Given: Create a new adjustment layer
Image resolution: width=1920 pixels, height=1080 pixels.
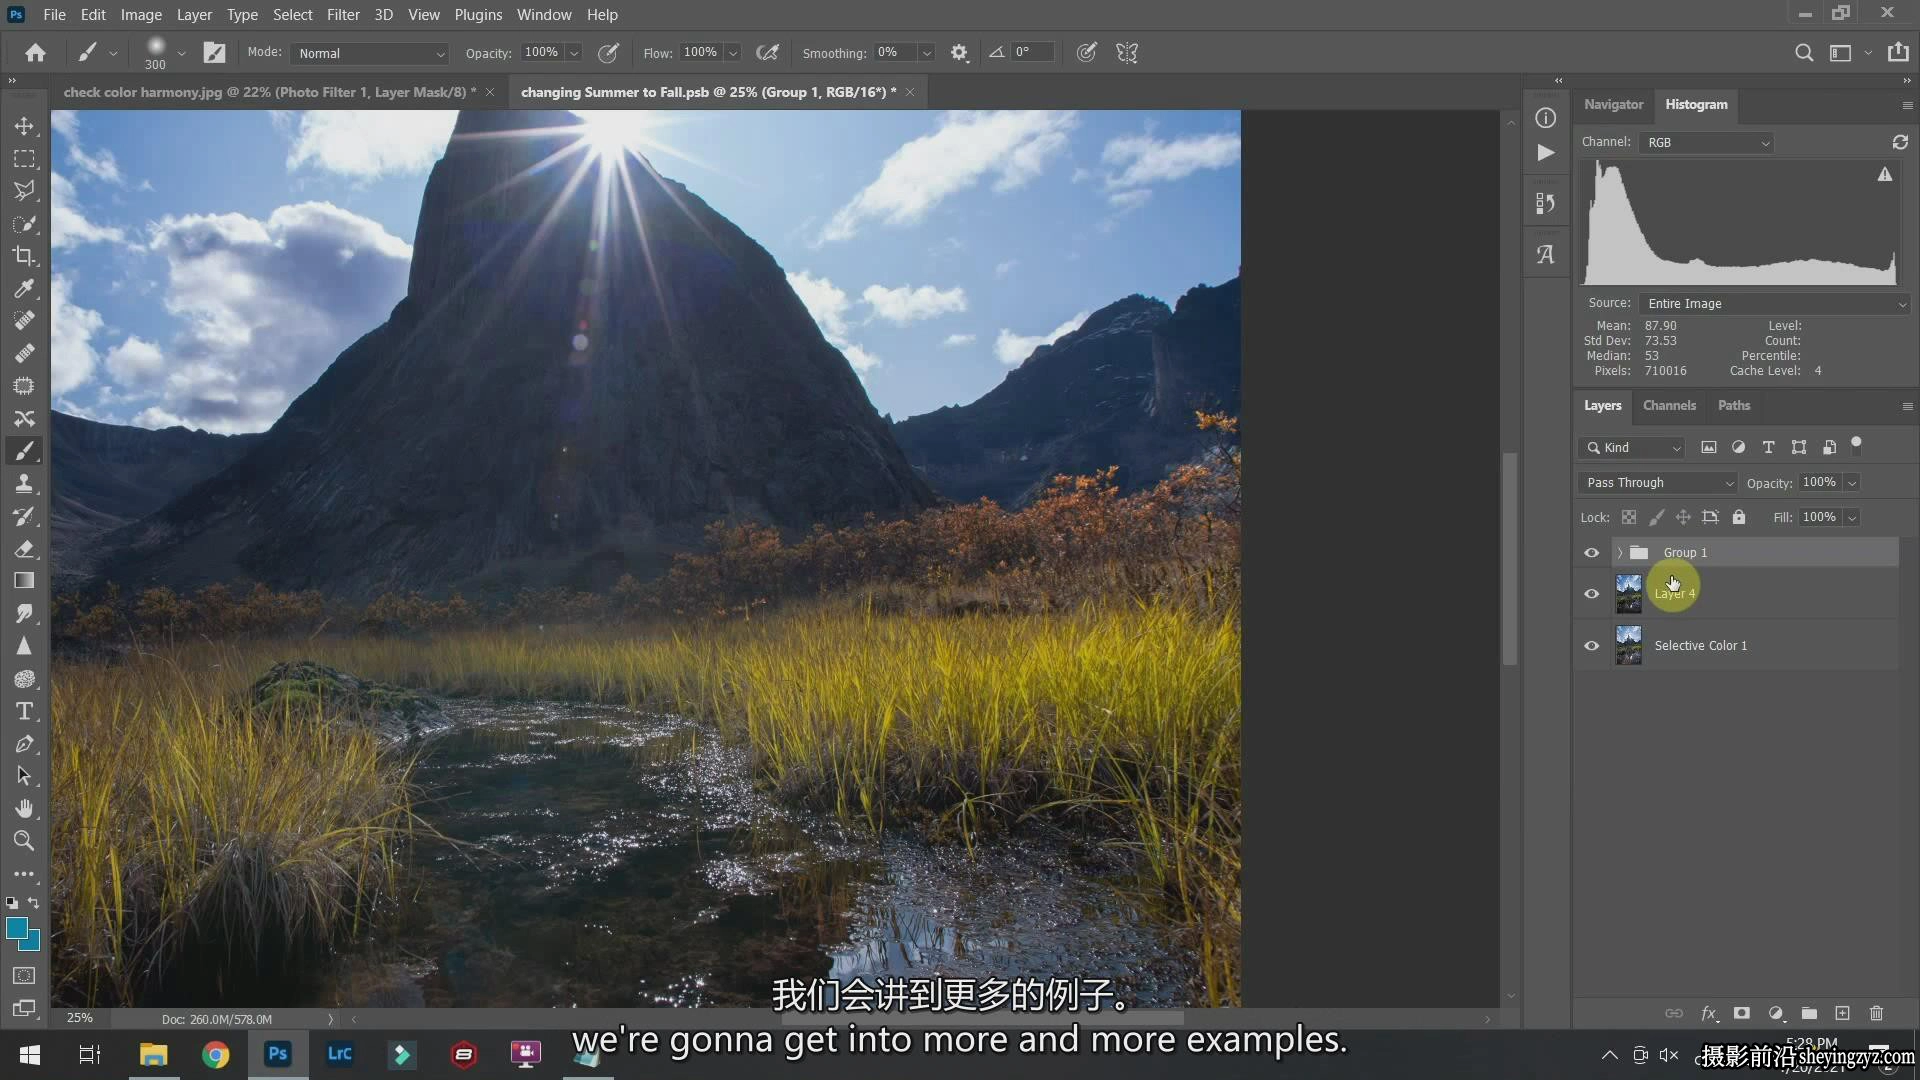Looking at the screenshot, I should coord(1776,1013).
